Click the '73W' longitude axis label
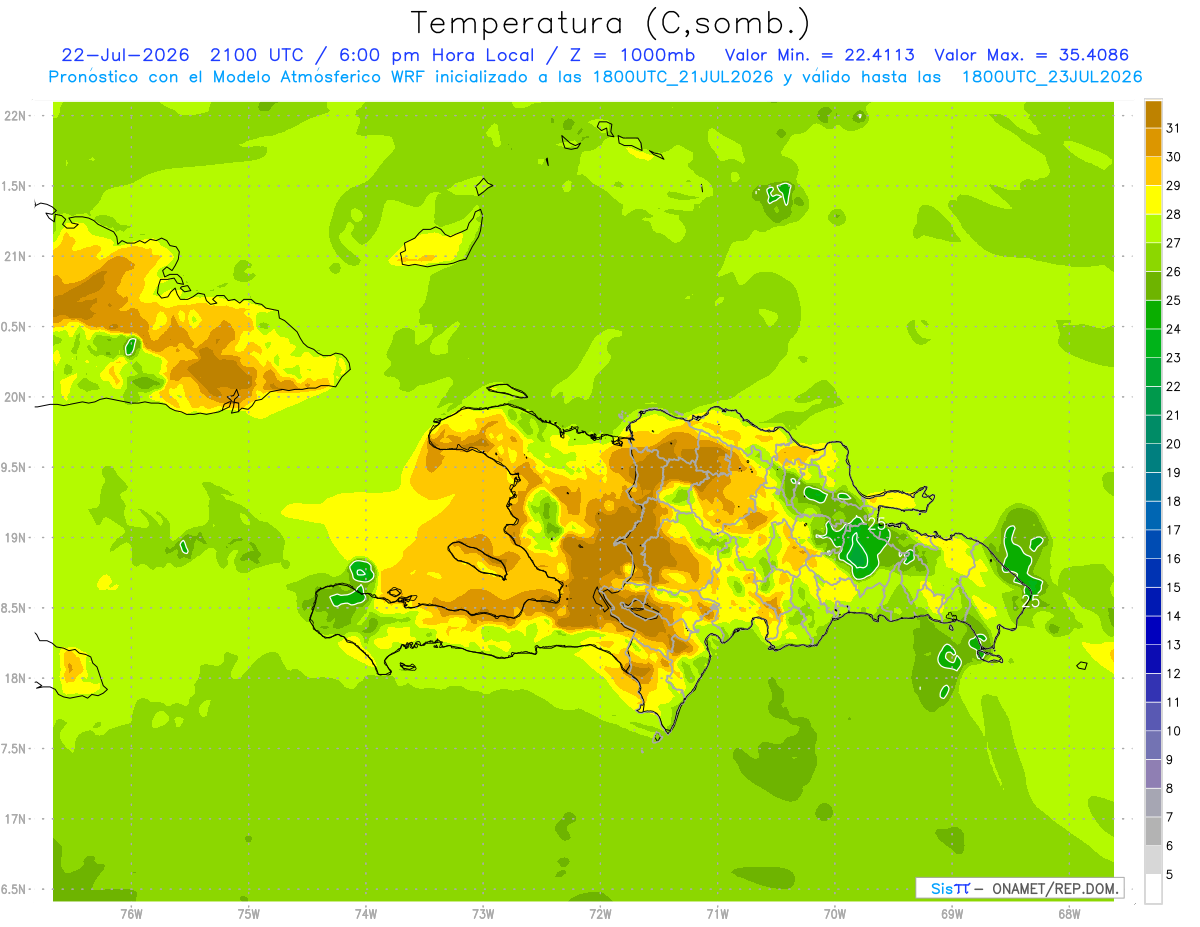 pyautogui.click(x=483, y=914)
